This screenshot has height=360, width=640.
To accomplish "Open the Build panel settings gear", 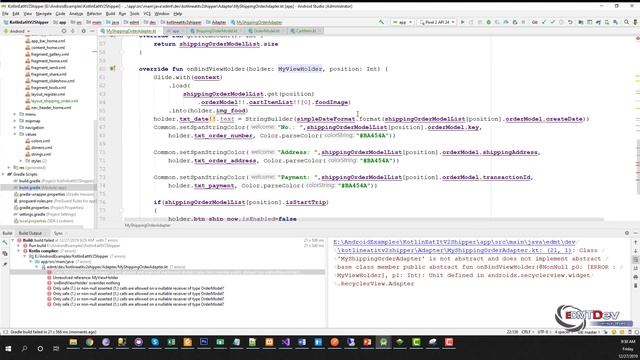I will pyautogui.click(x=627, y=233).
